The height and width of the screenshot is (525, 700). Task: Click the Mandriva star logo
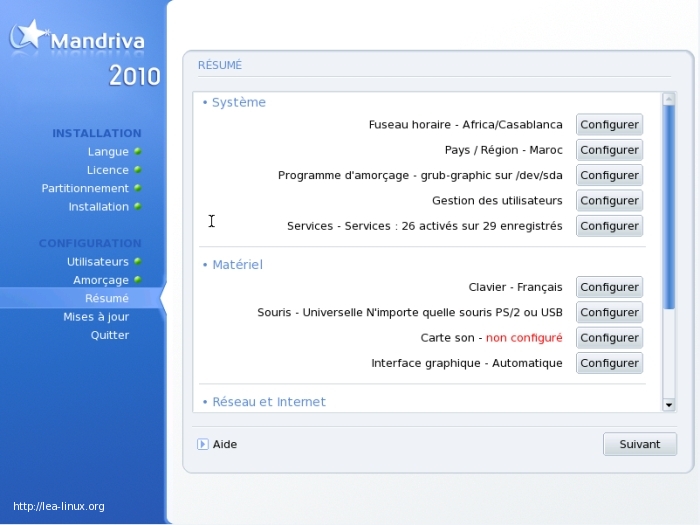(29, 35)
